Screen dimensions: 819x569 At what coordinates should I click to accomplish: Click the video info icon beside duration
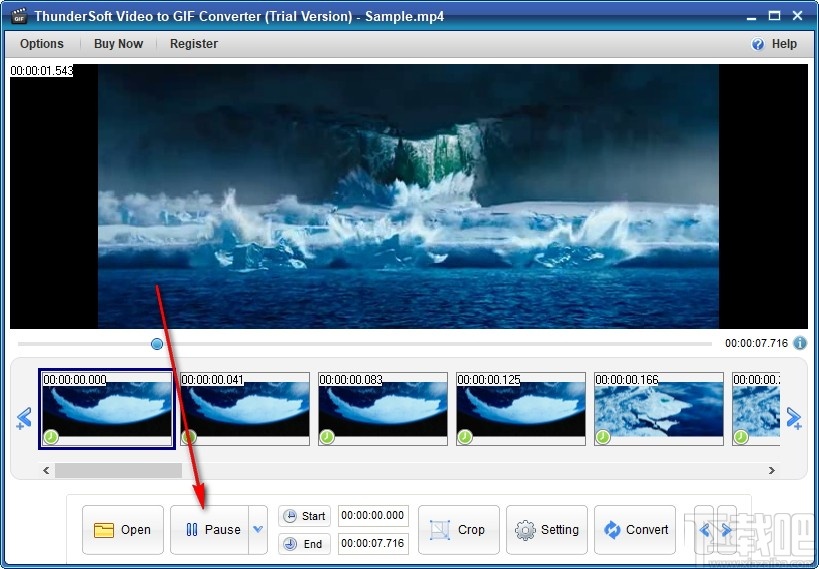point(800,343)
